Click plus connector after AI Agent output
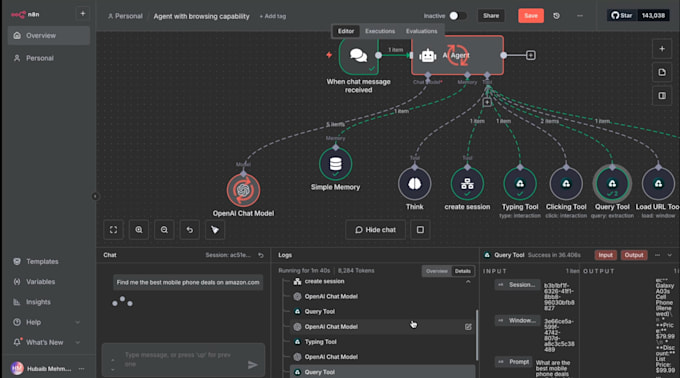680x378 pixels. coord(530,55)
